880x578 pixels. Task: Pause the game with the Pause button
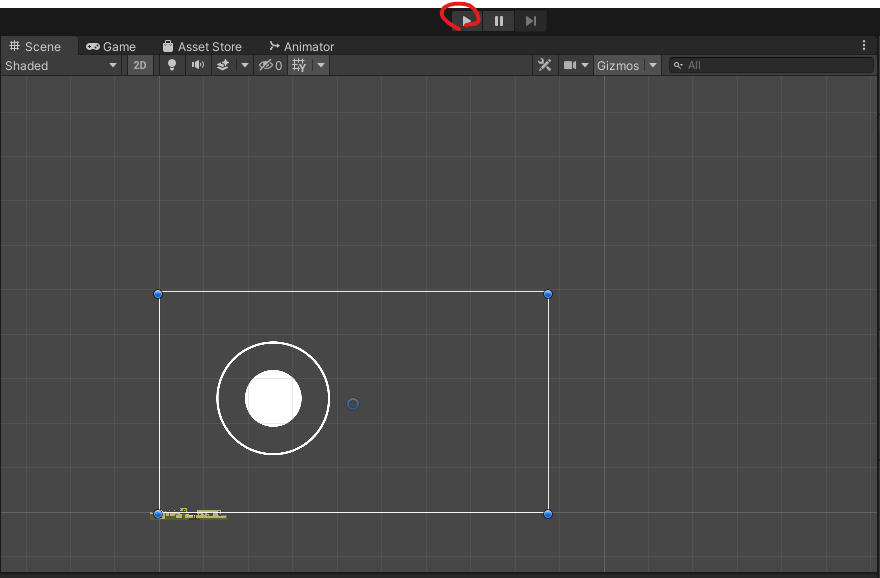tap(498, 21)
